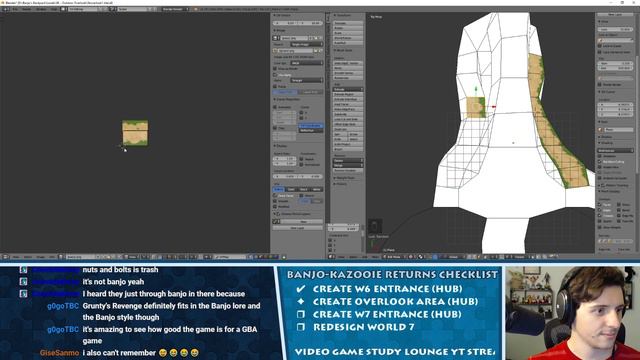Open the Extrude dropdown in Add section

pos(348,89)
